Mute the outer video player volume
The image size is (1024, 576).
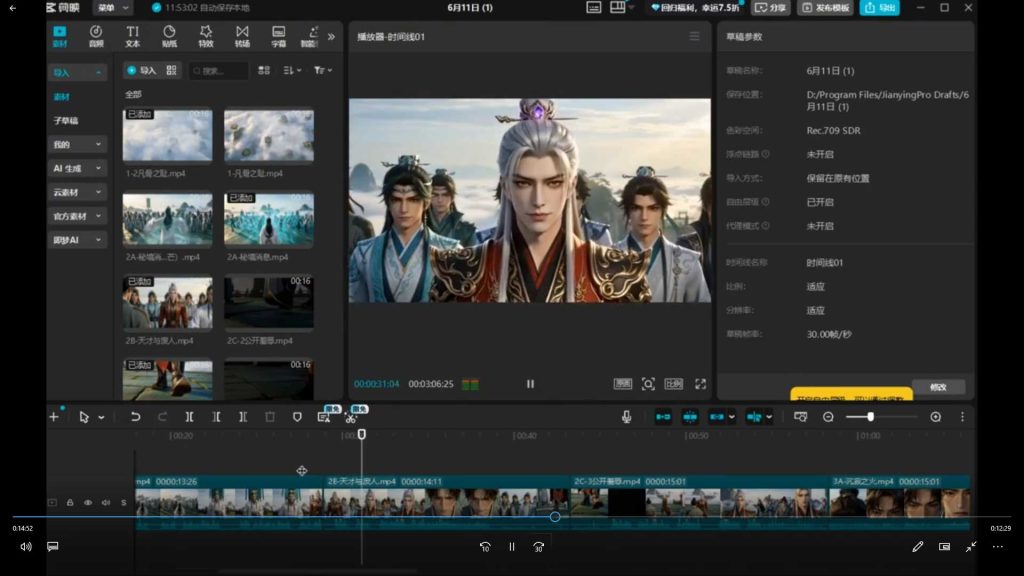25,547
